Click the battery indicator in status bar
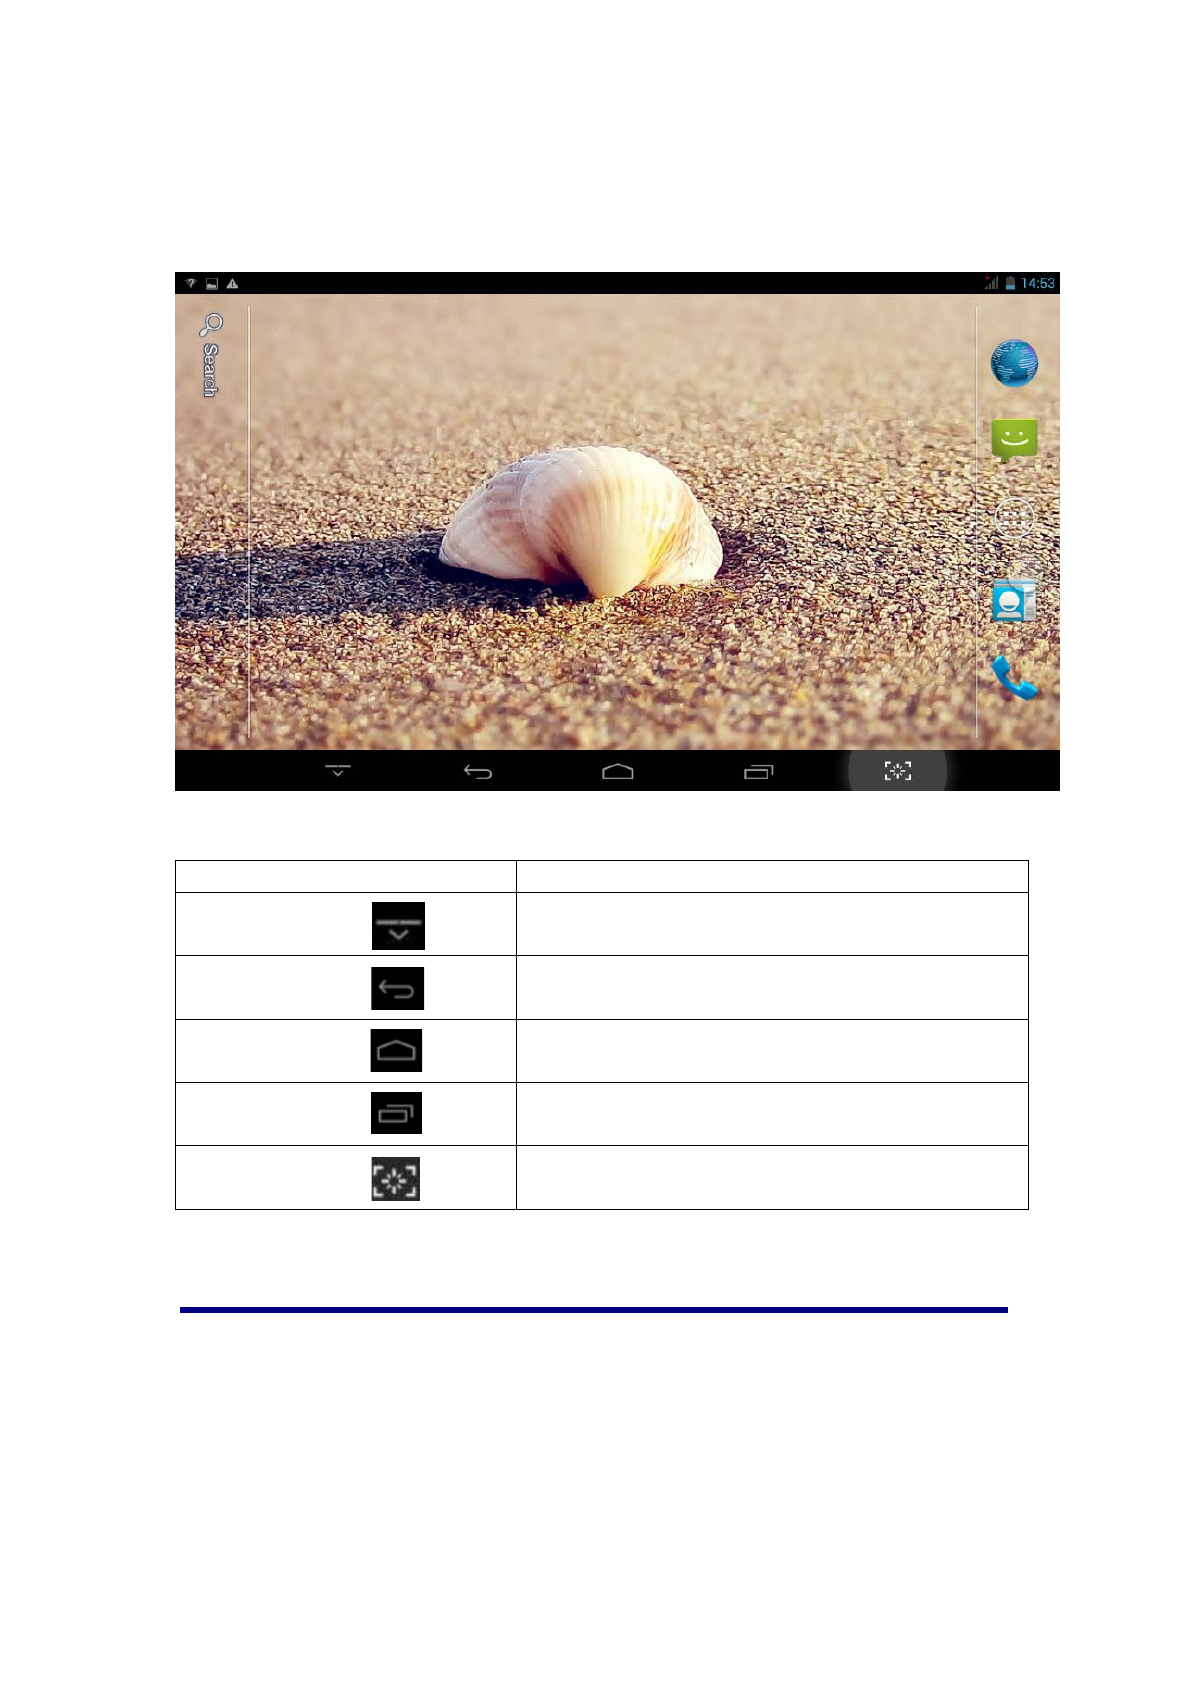Viewport: 1191px width, 1684px height. click(1010, 284)
